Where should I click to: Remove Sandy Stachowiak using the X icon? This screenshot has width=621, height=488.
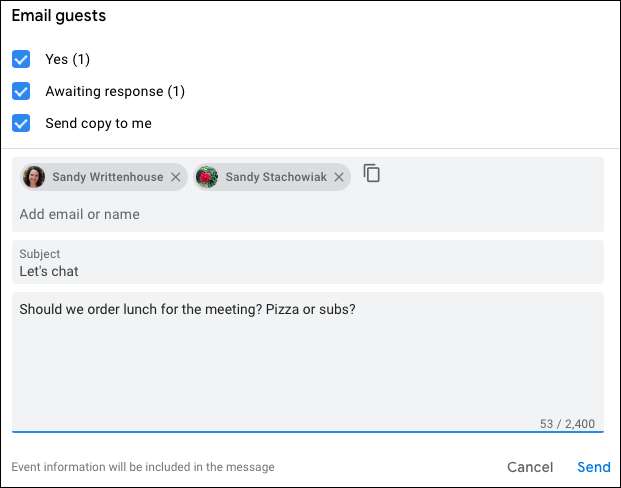[339, 177]
